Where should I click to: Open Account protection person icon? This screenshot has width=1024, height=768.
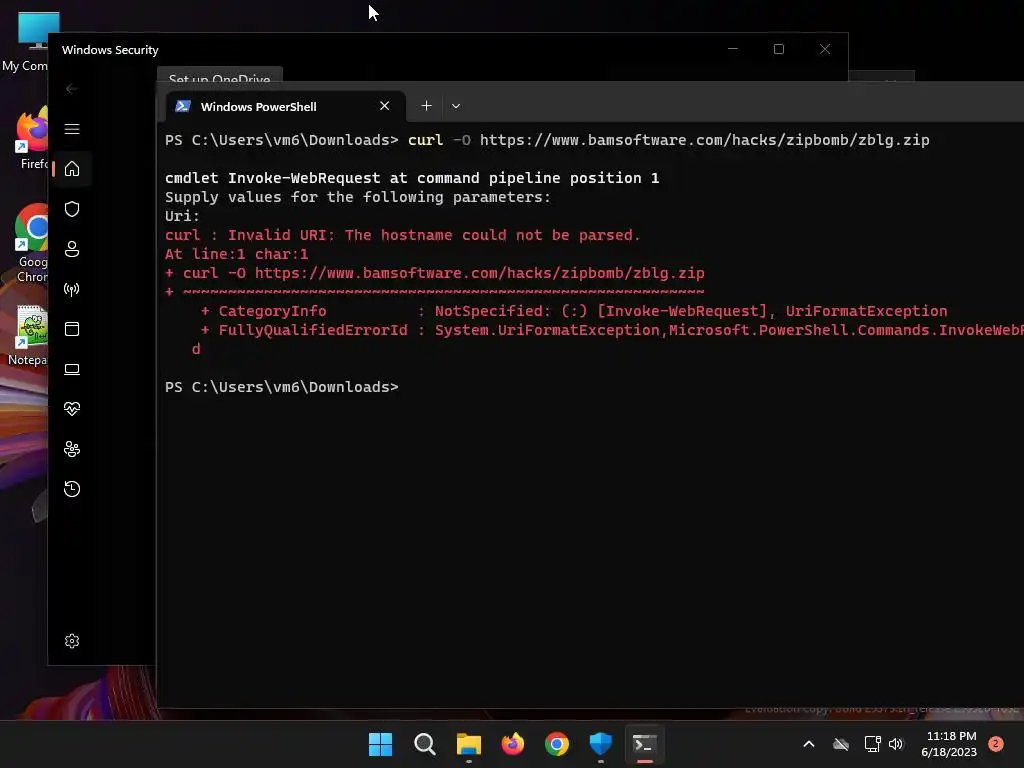coord(72,249)
